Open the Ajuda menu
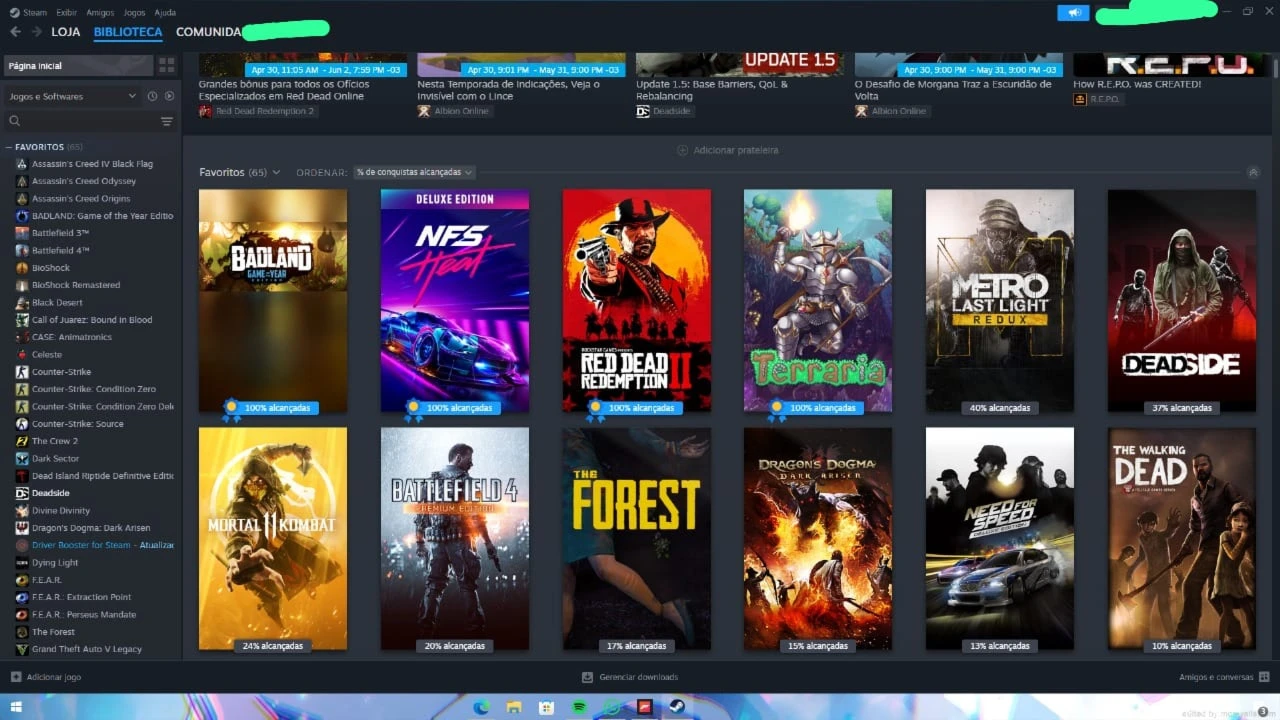 pyautogui.click(x=166, y=12)
